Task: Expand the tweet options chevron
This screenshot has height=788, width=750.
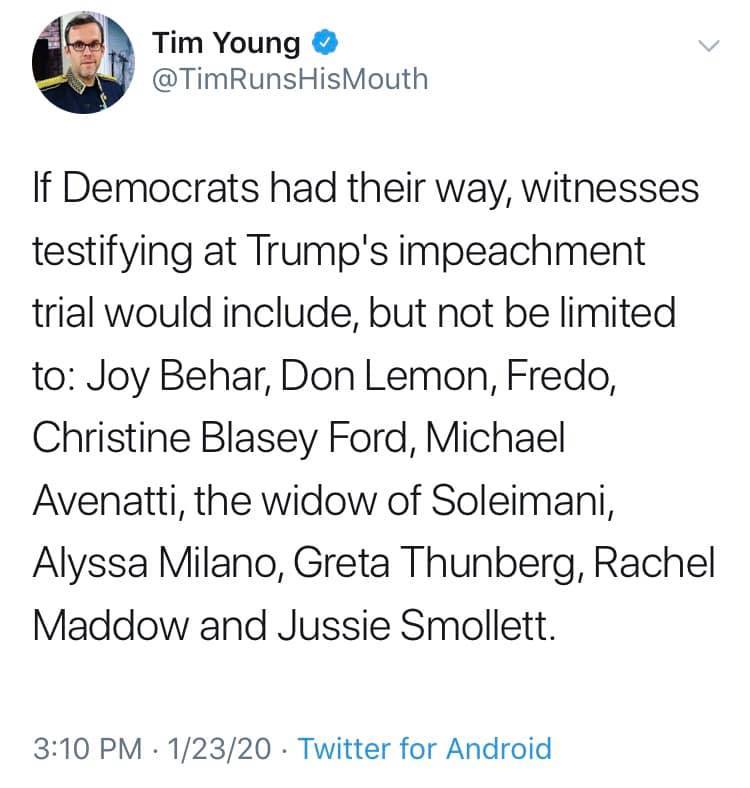Action: (x=709, y=46)
